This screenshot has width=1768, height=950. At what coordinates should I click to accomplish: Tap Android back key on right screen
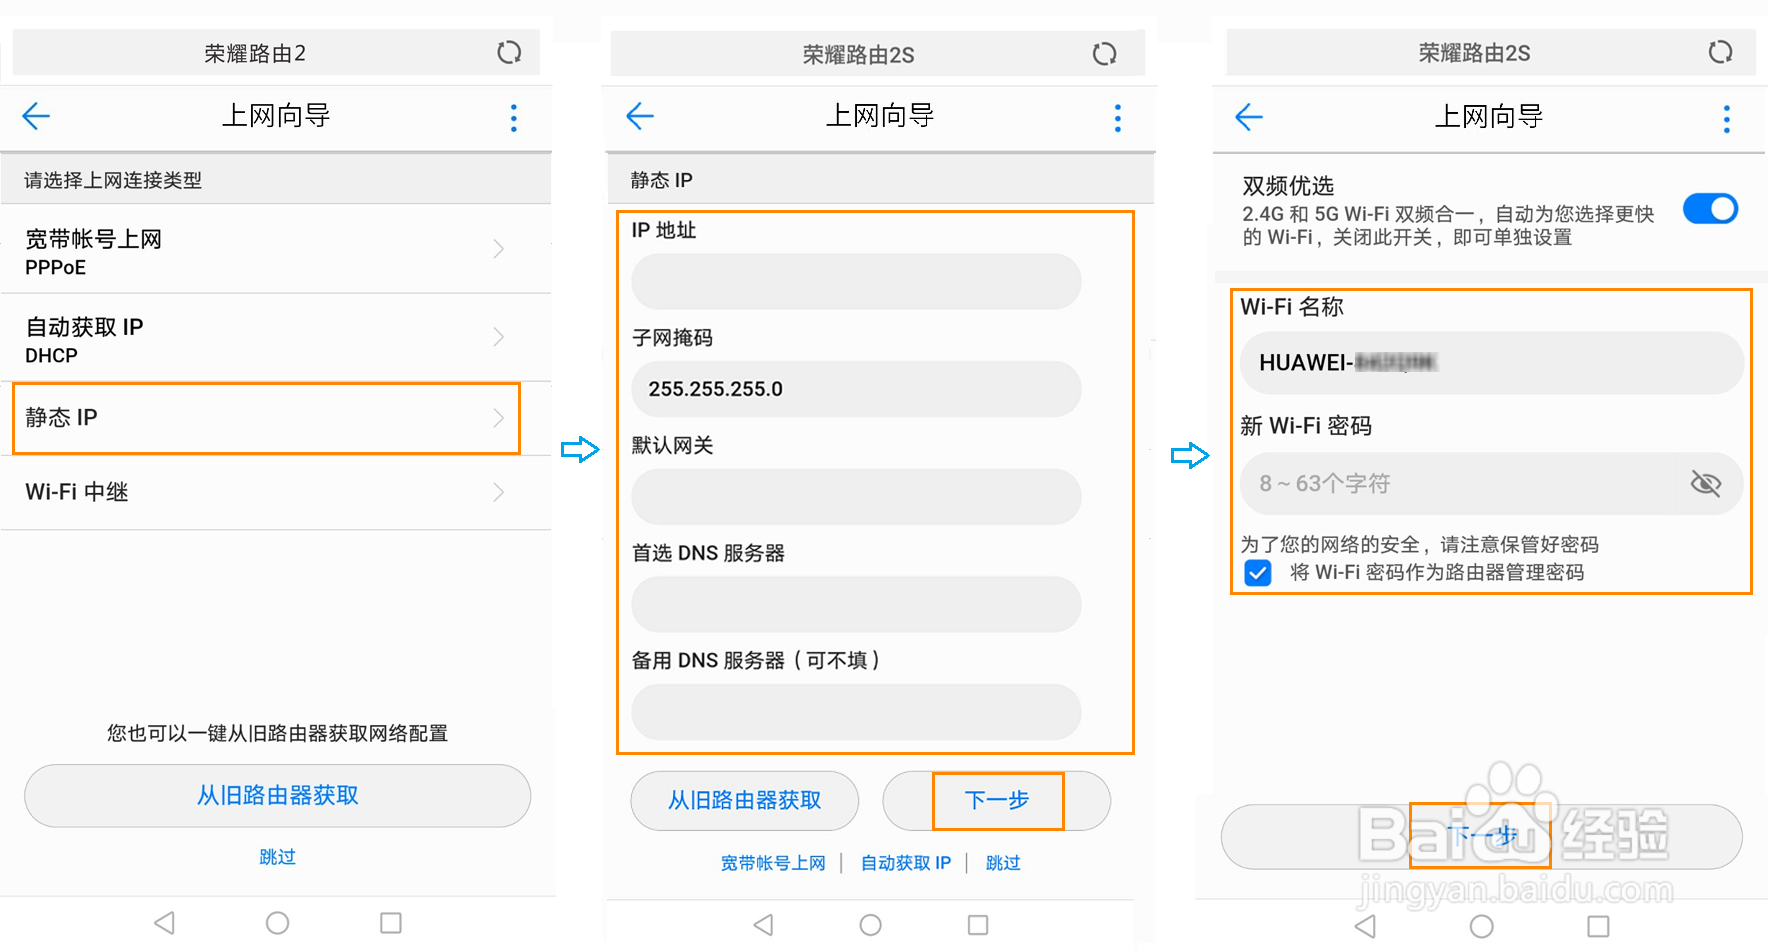[x=1365, y=926]
